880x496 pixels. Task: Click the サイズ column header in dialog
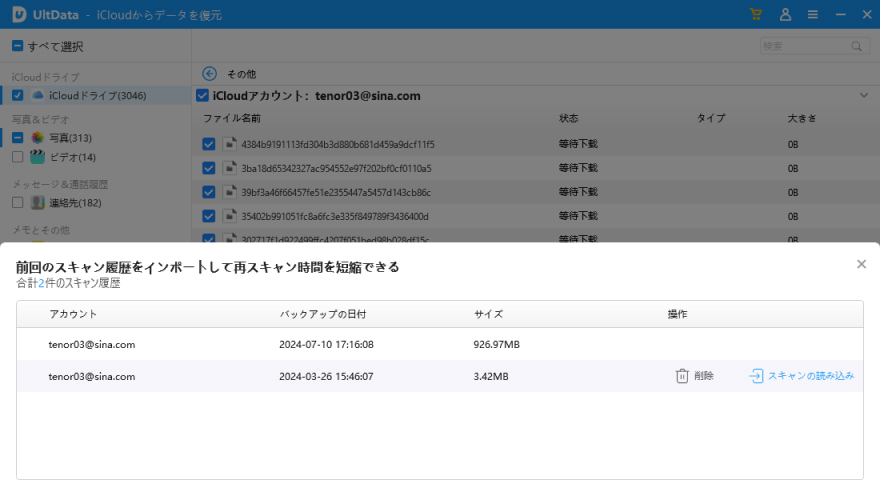pos(488,314)
